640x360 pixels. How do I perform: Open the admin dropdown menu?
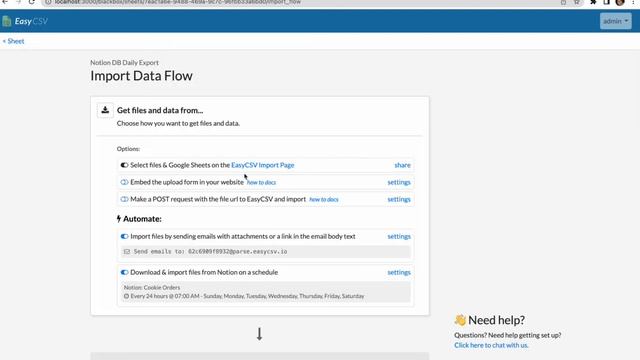point(616,21)
